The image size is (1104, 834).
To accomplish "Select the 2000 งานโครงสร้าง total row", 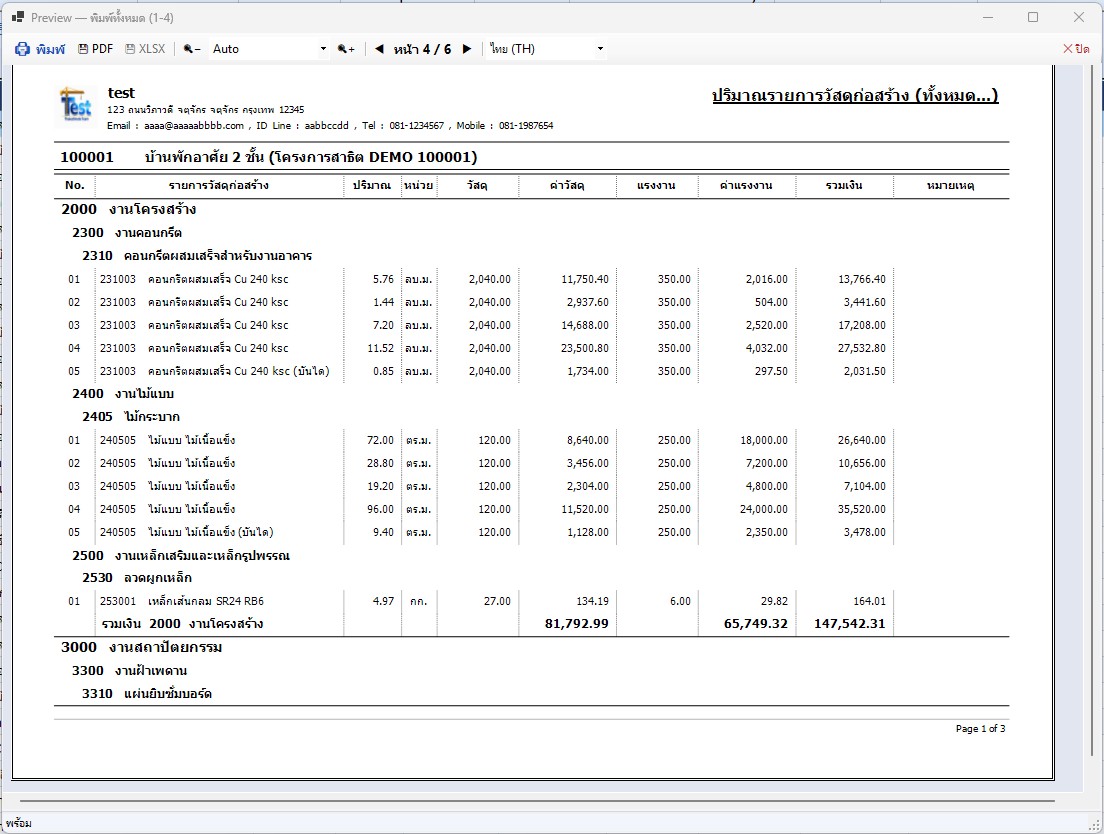I will point(532,624).
